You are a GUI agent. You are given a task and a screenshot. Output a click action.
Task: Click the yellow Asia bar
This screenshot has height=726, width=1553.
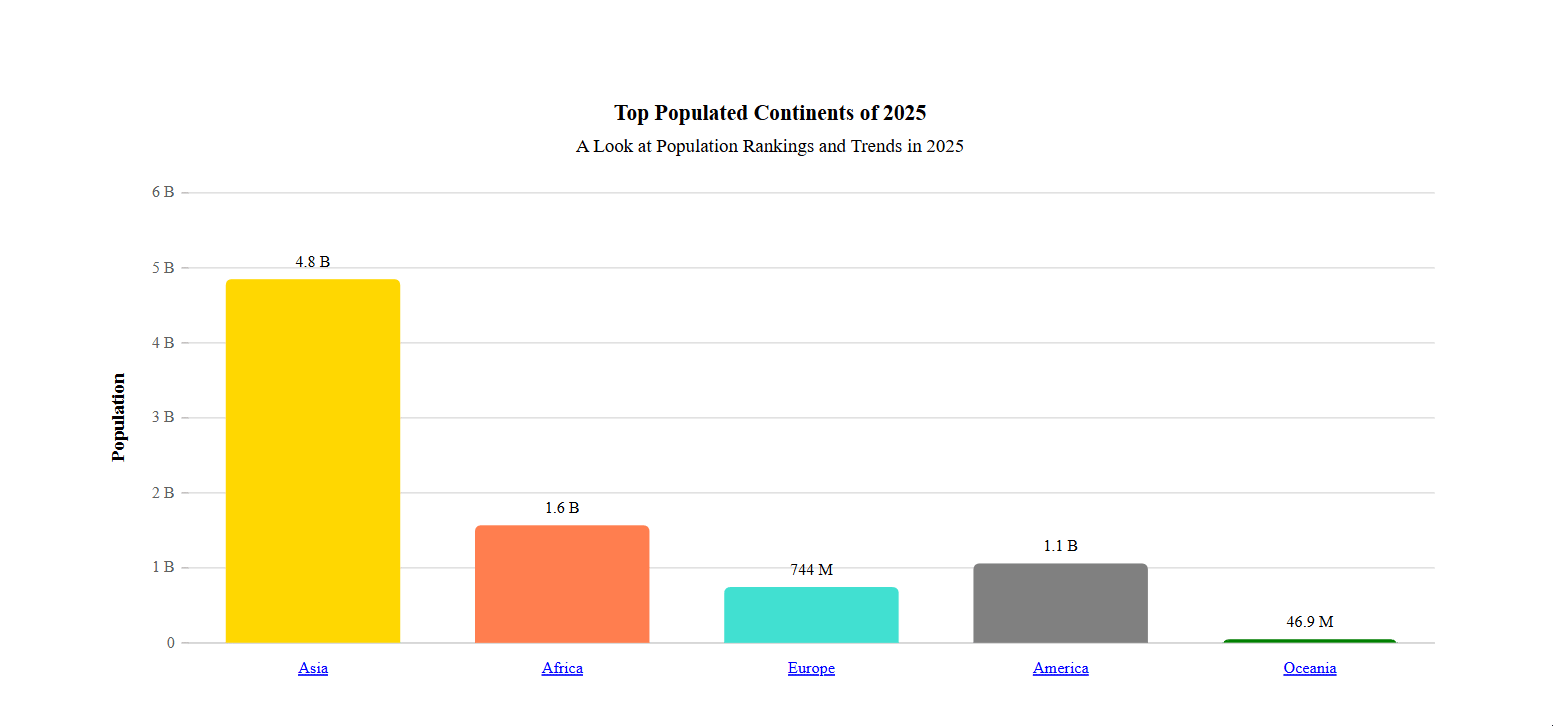(313, 460)
